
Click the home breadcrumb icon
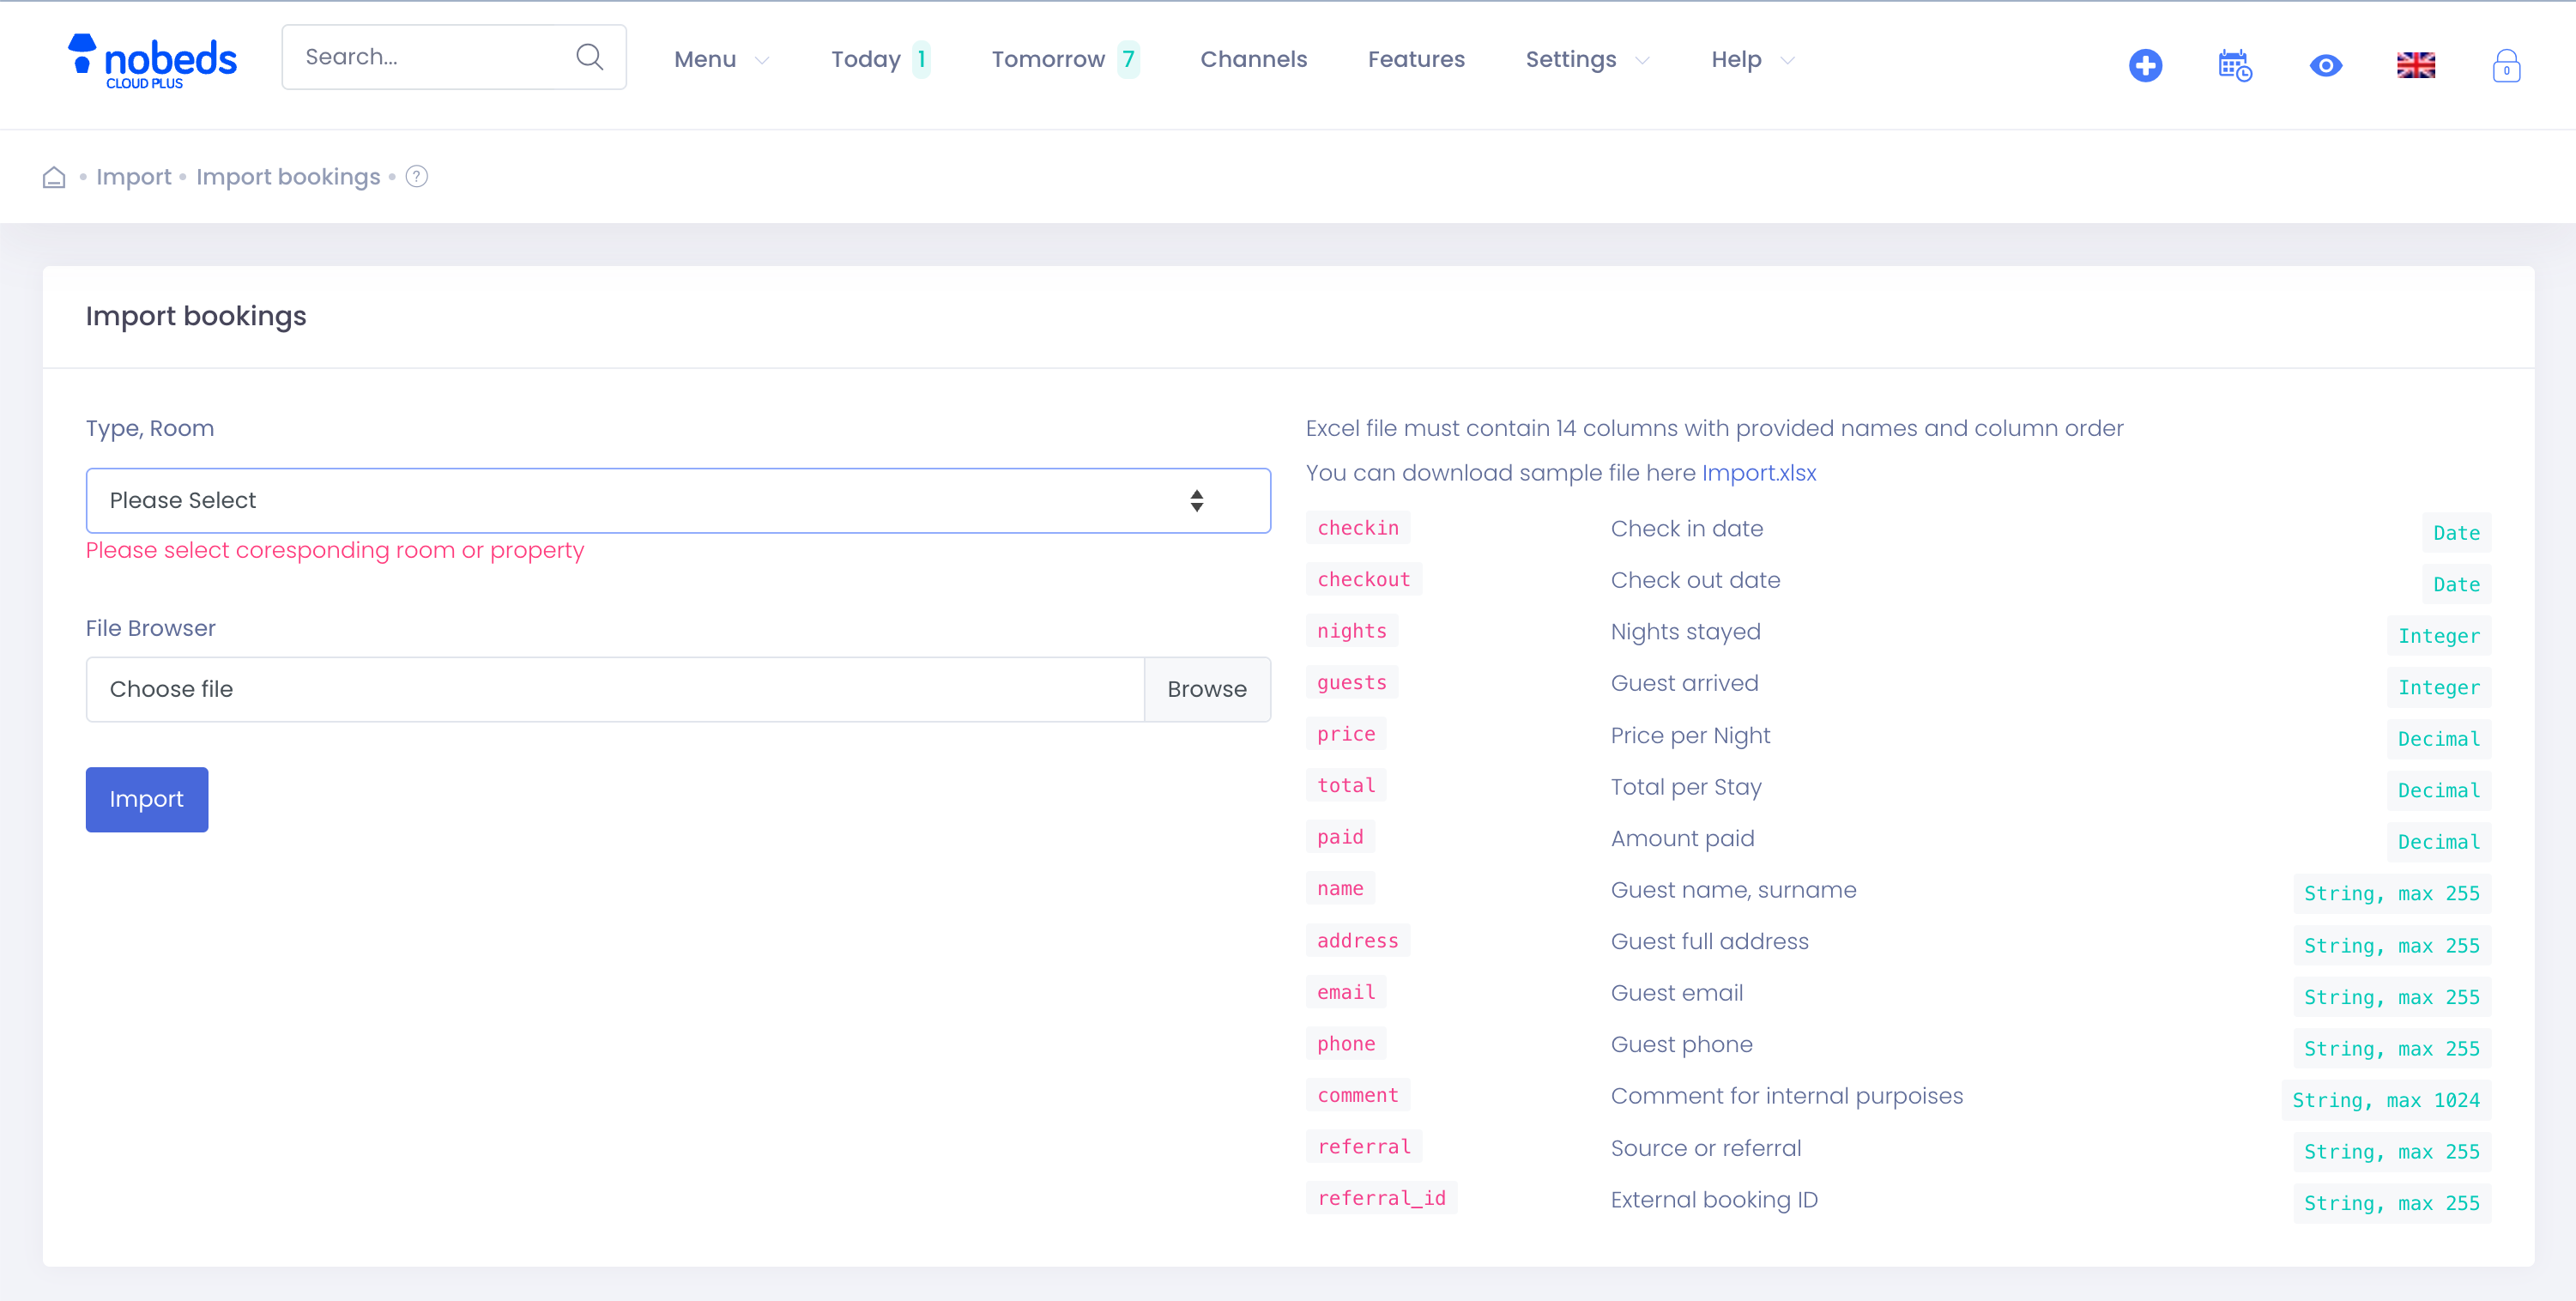tap(54, 177)
